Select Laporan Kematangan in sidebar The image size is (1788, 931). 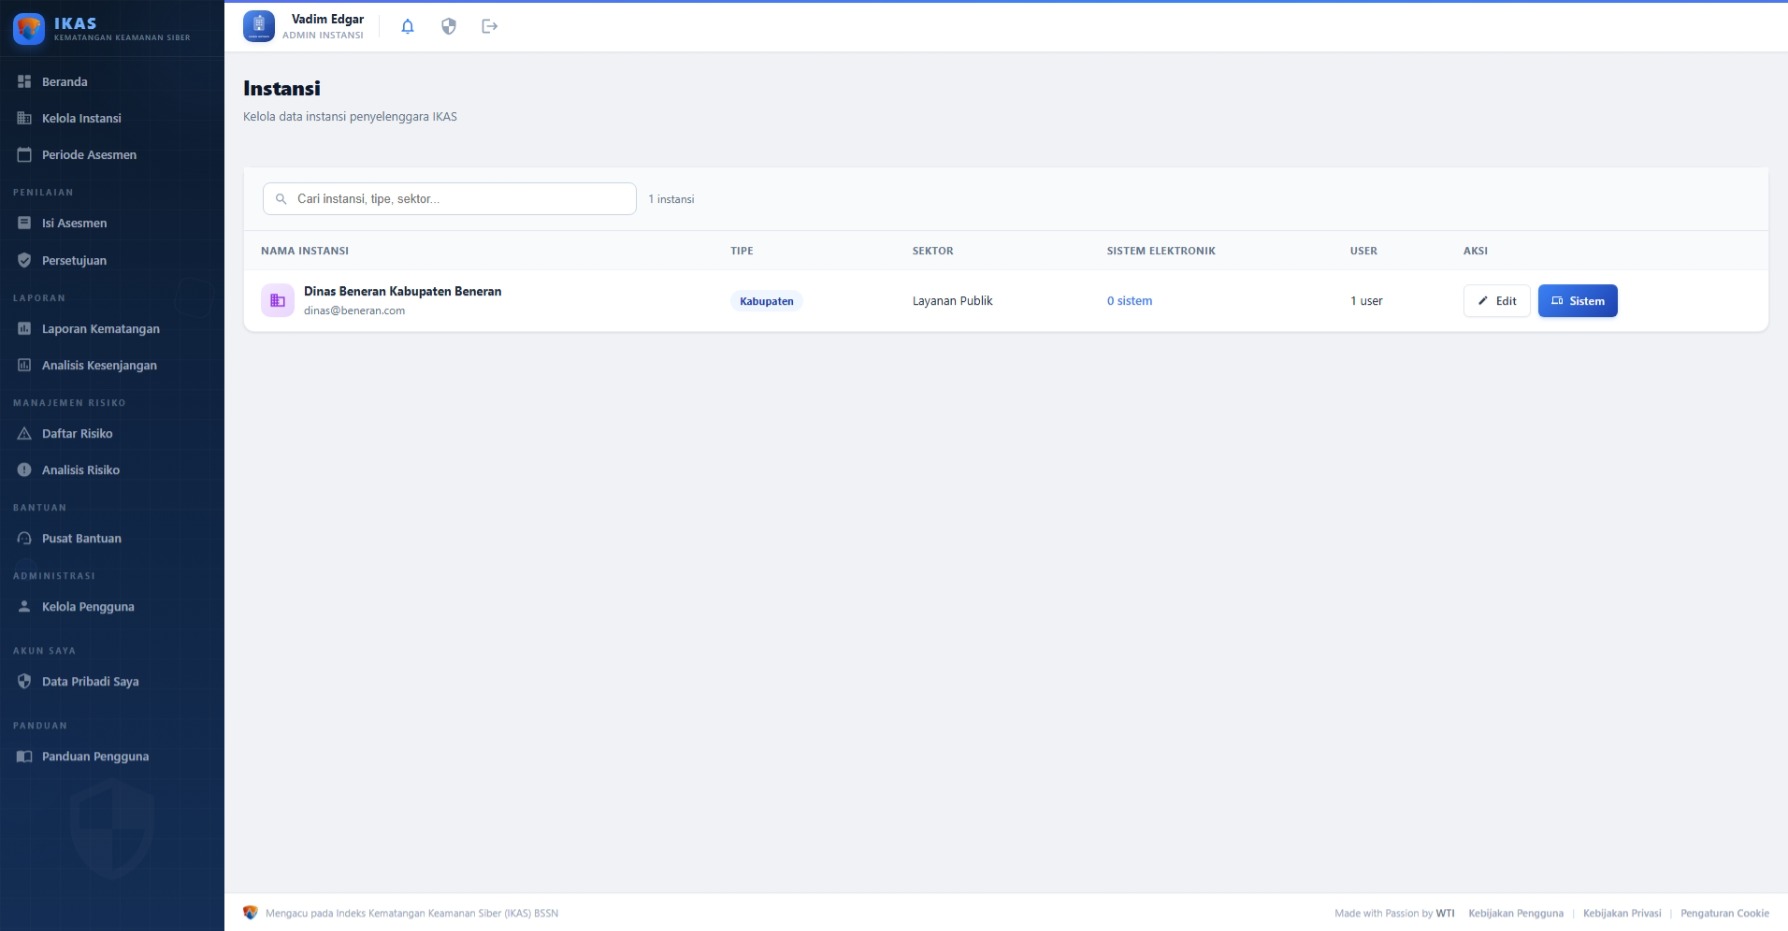tap(100, 329)
